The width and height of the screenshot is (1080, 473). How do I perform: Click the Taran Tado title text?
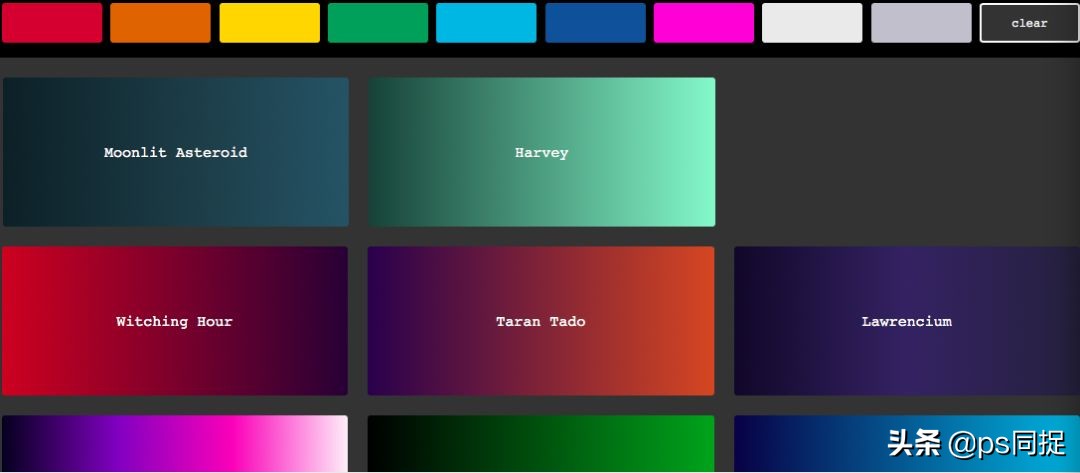point(541,321)
